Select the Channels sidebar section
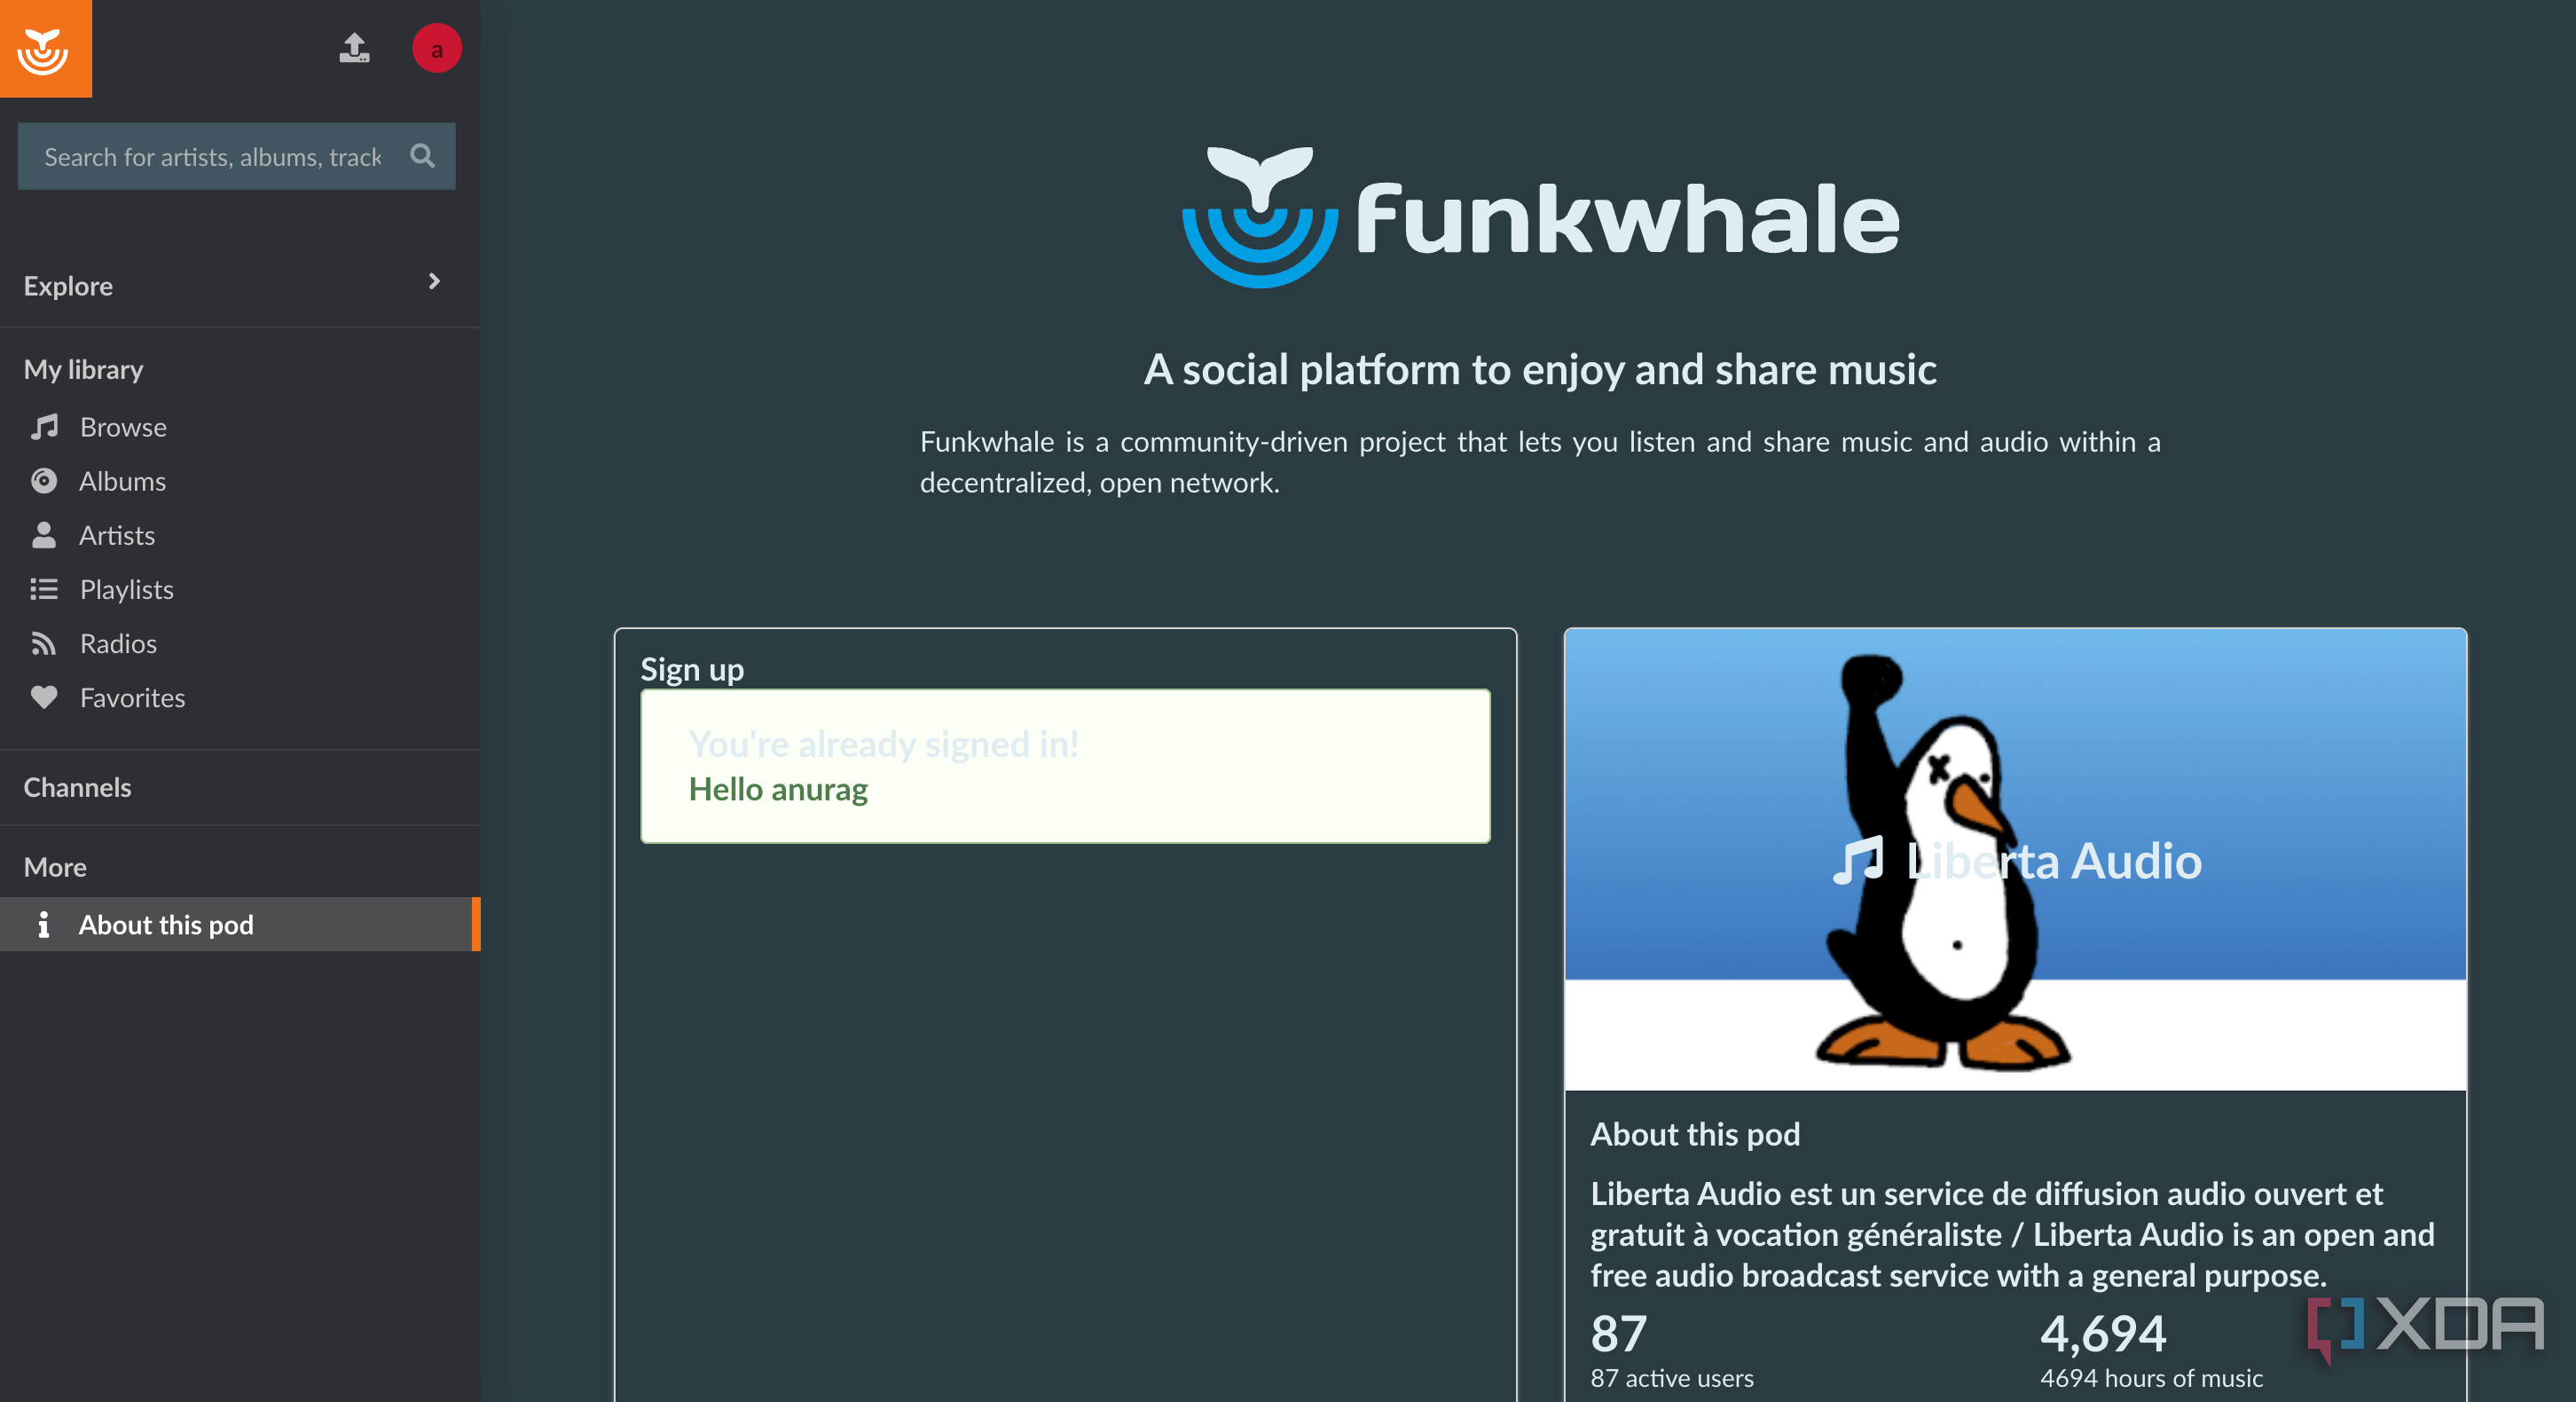This screenshot has width=2576, height=1402. pos(77,787)
